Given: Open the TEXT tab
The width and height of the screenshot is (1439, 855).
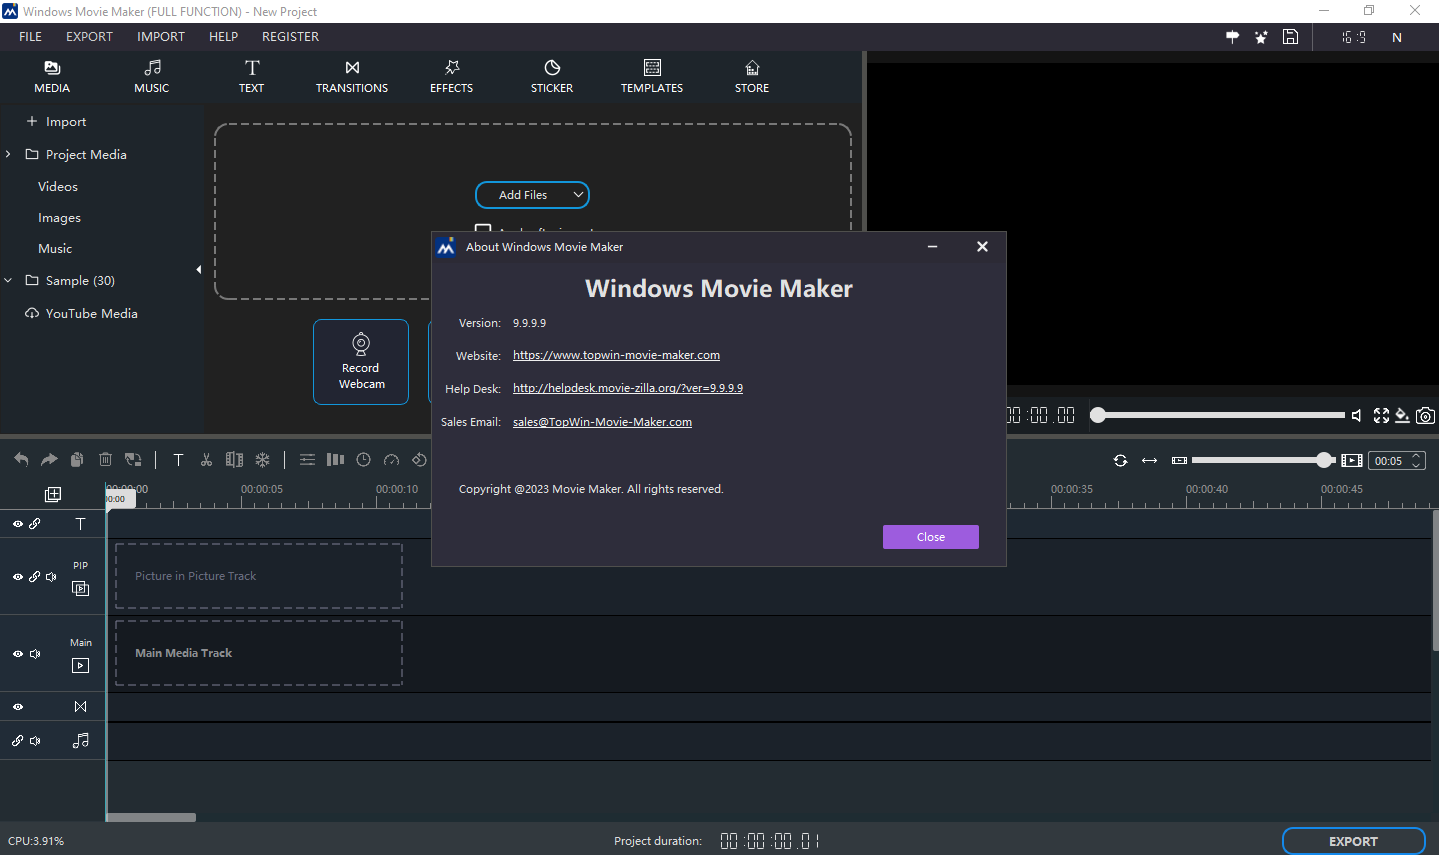Looking at the screenshot, I should tap(252, 76).
